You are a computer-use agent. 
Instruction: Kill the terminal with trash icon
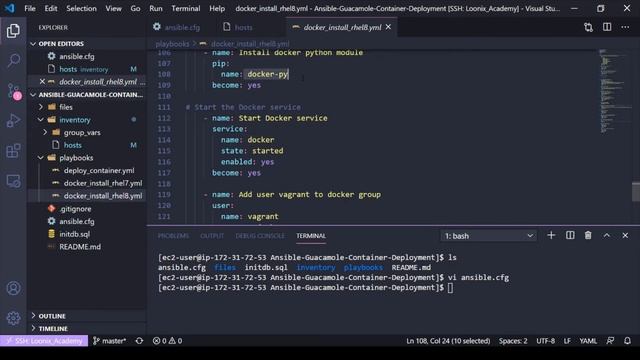click(x=588, y=236)
